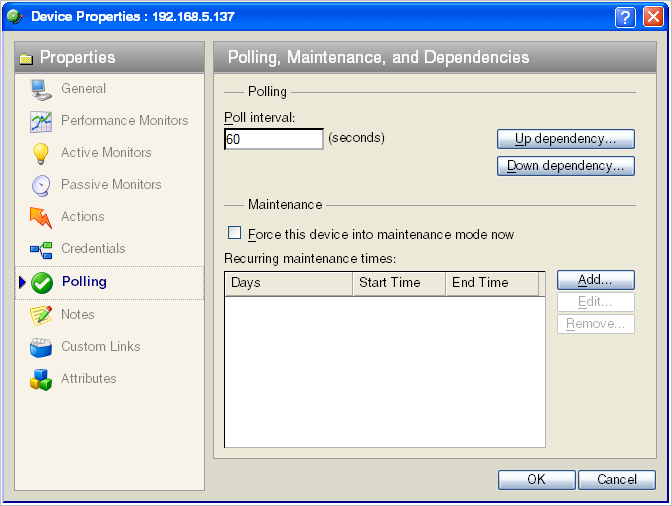Select Credentials in Properties list

coord(93,249)
